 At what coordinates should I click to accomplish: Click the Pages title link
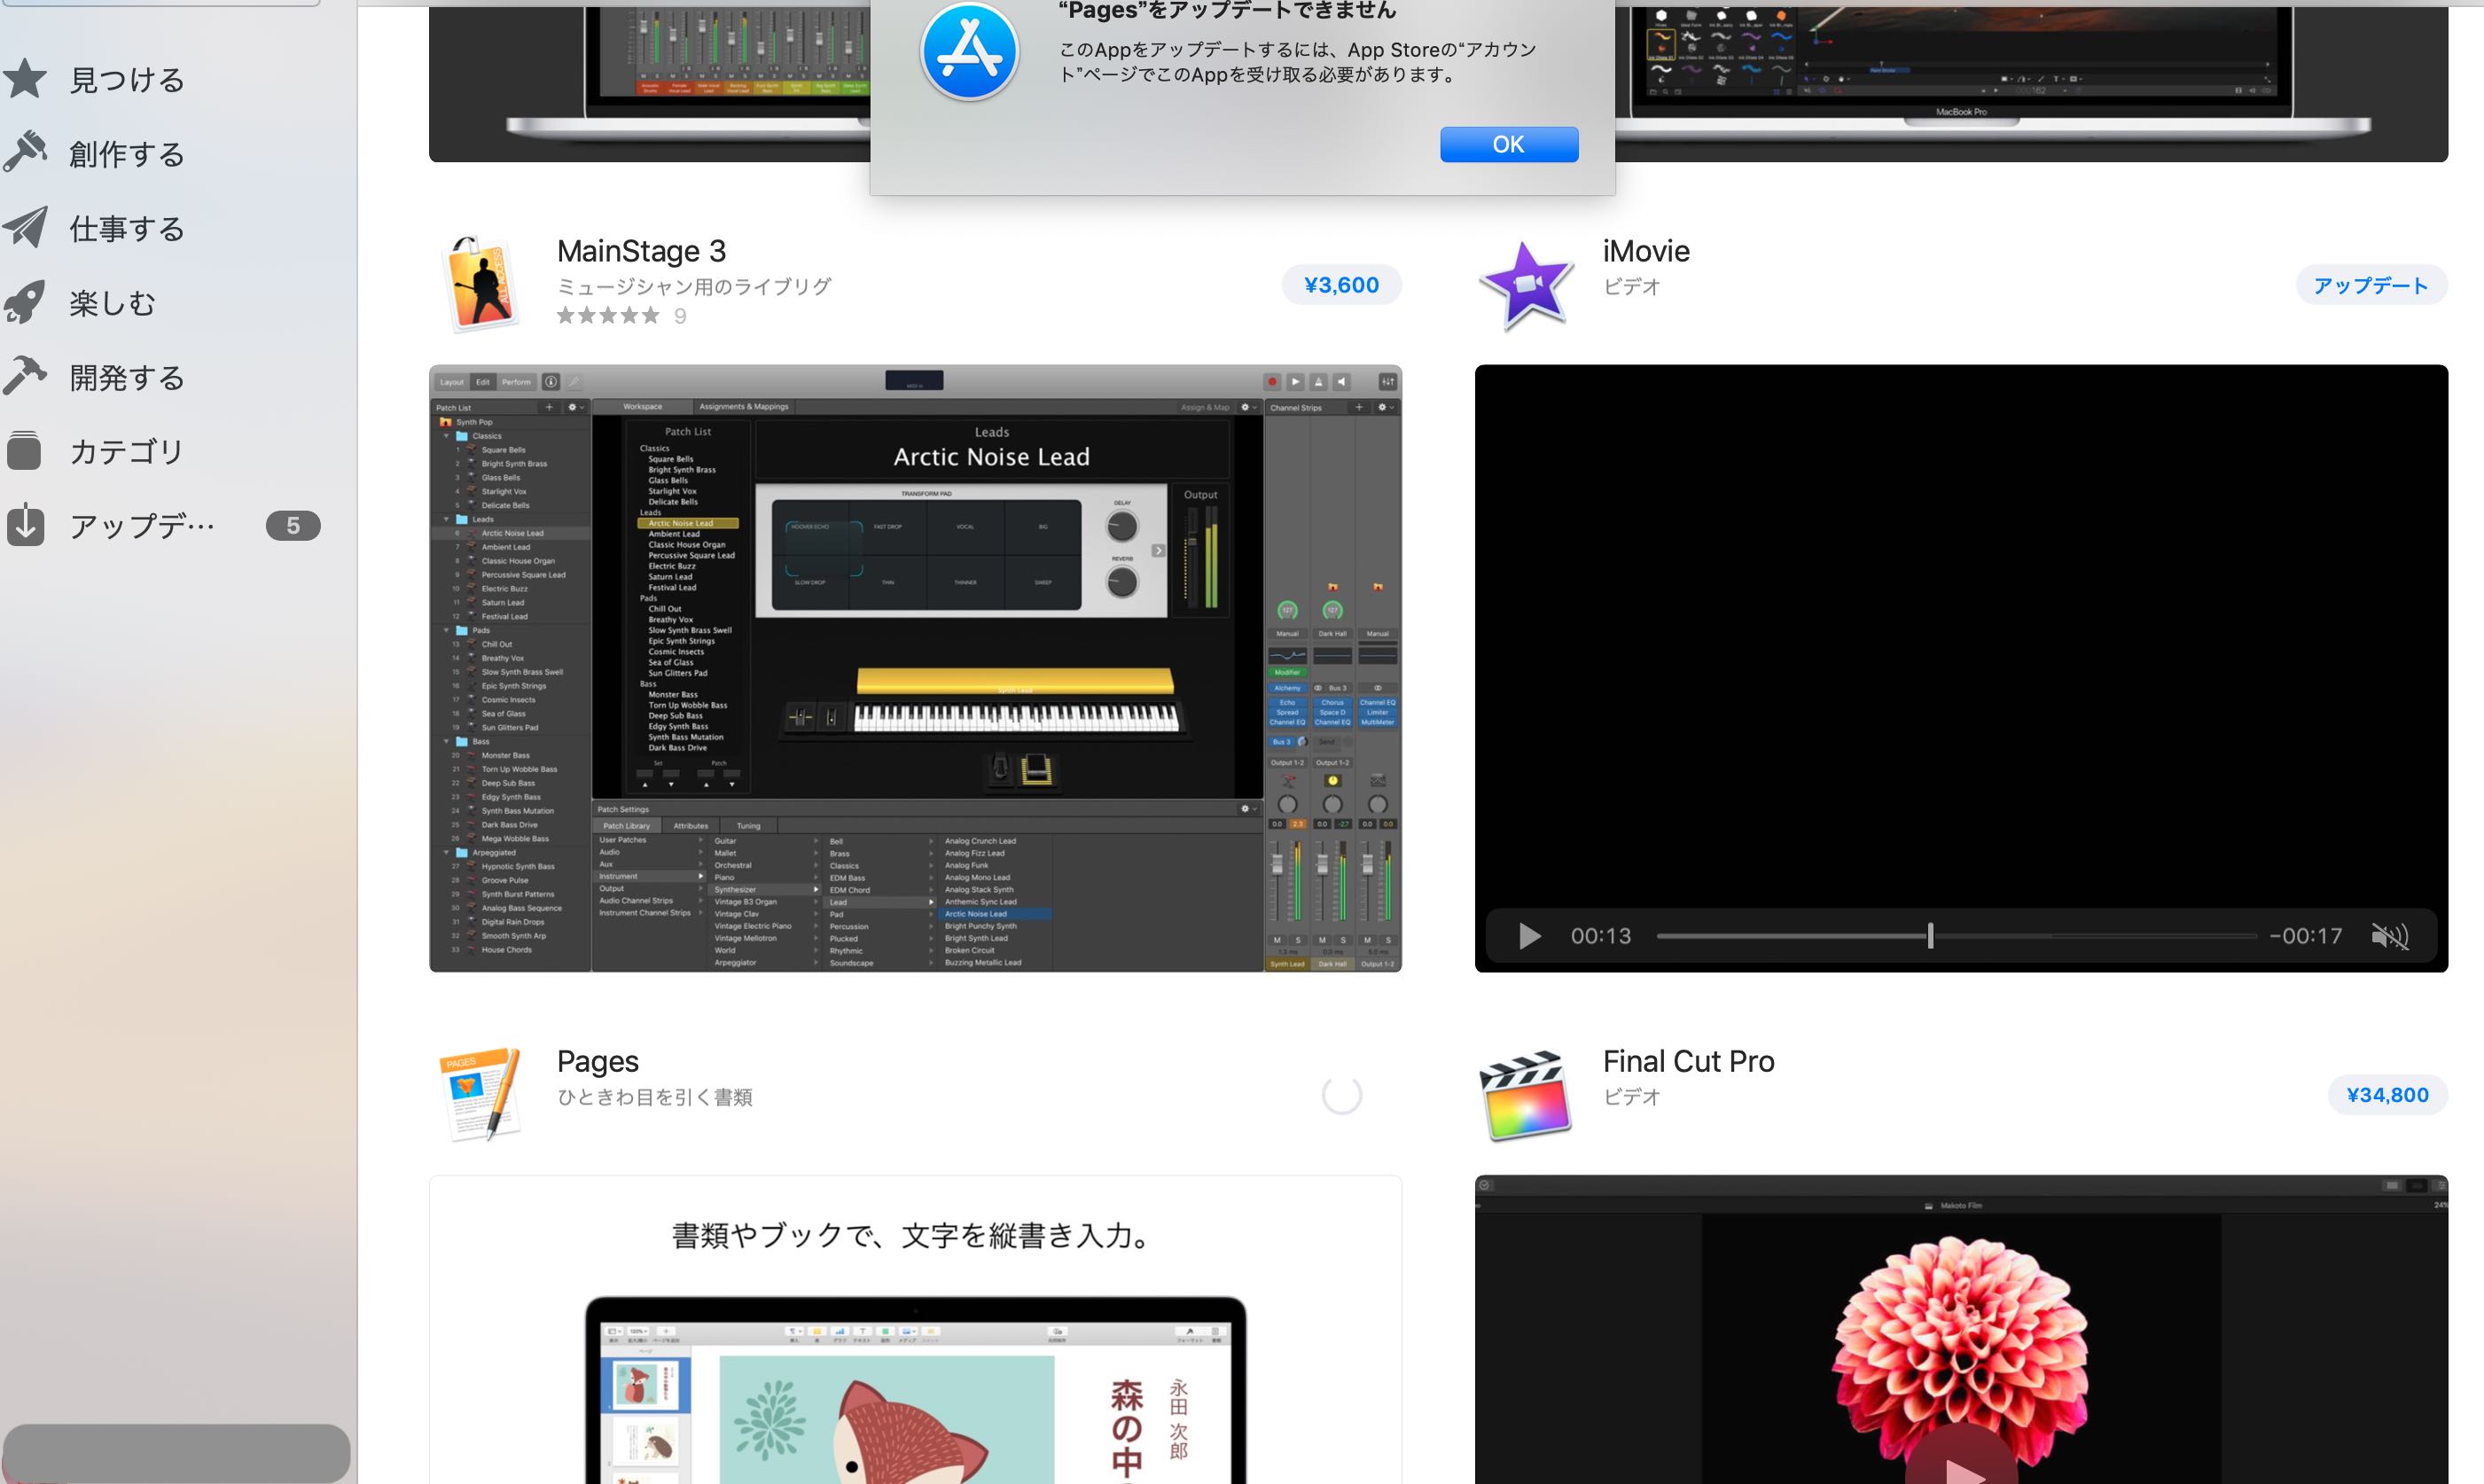click(x=597, y=1061)
